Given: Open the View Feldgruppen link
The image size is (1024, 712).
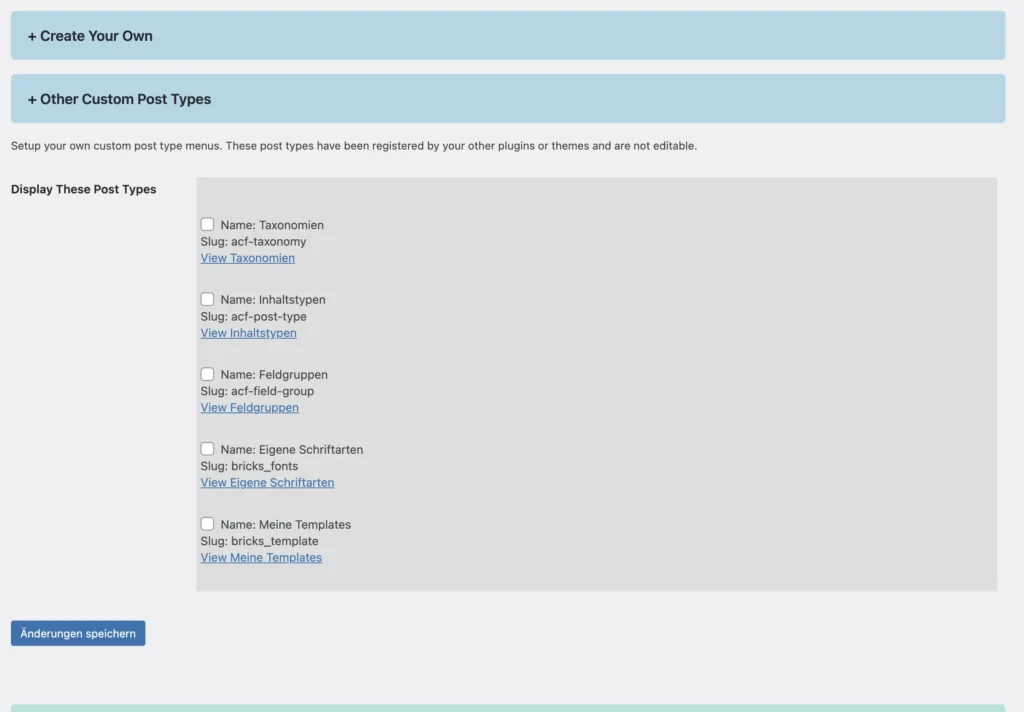Looking at the screenshot, I should tap(249, 407).
